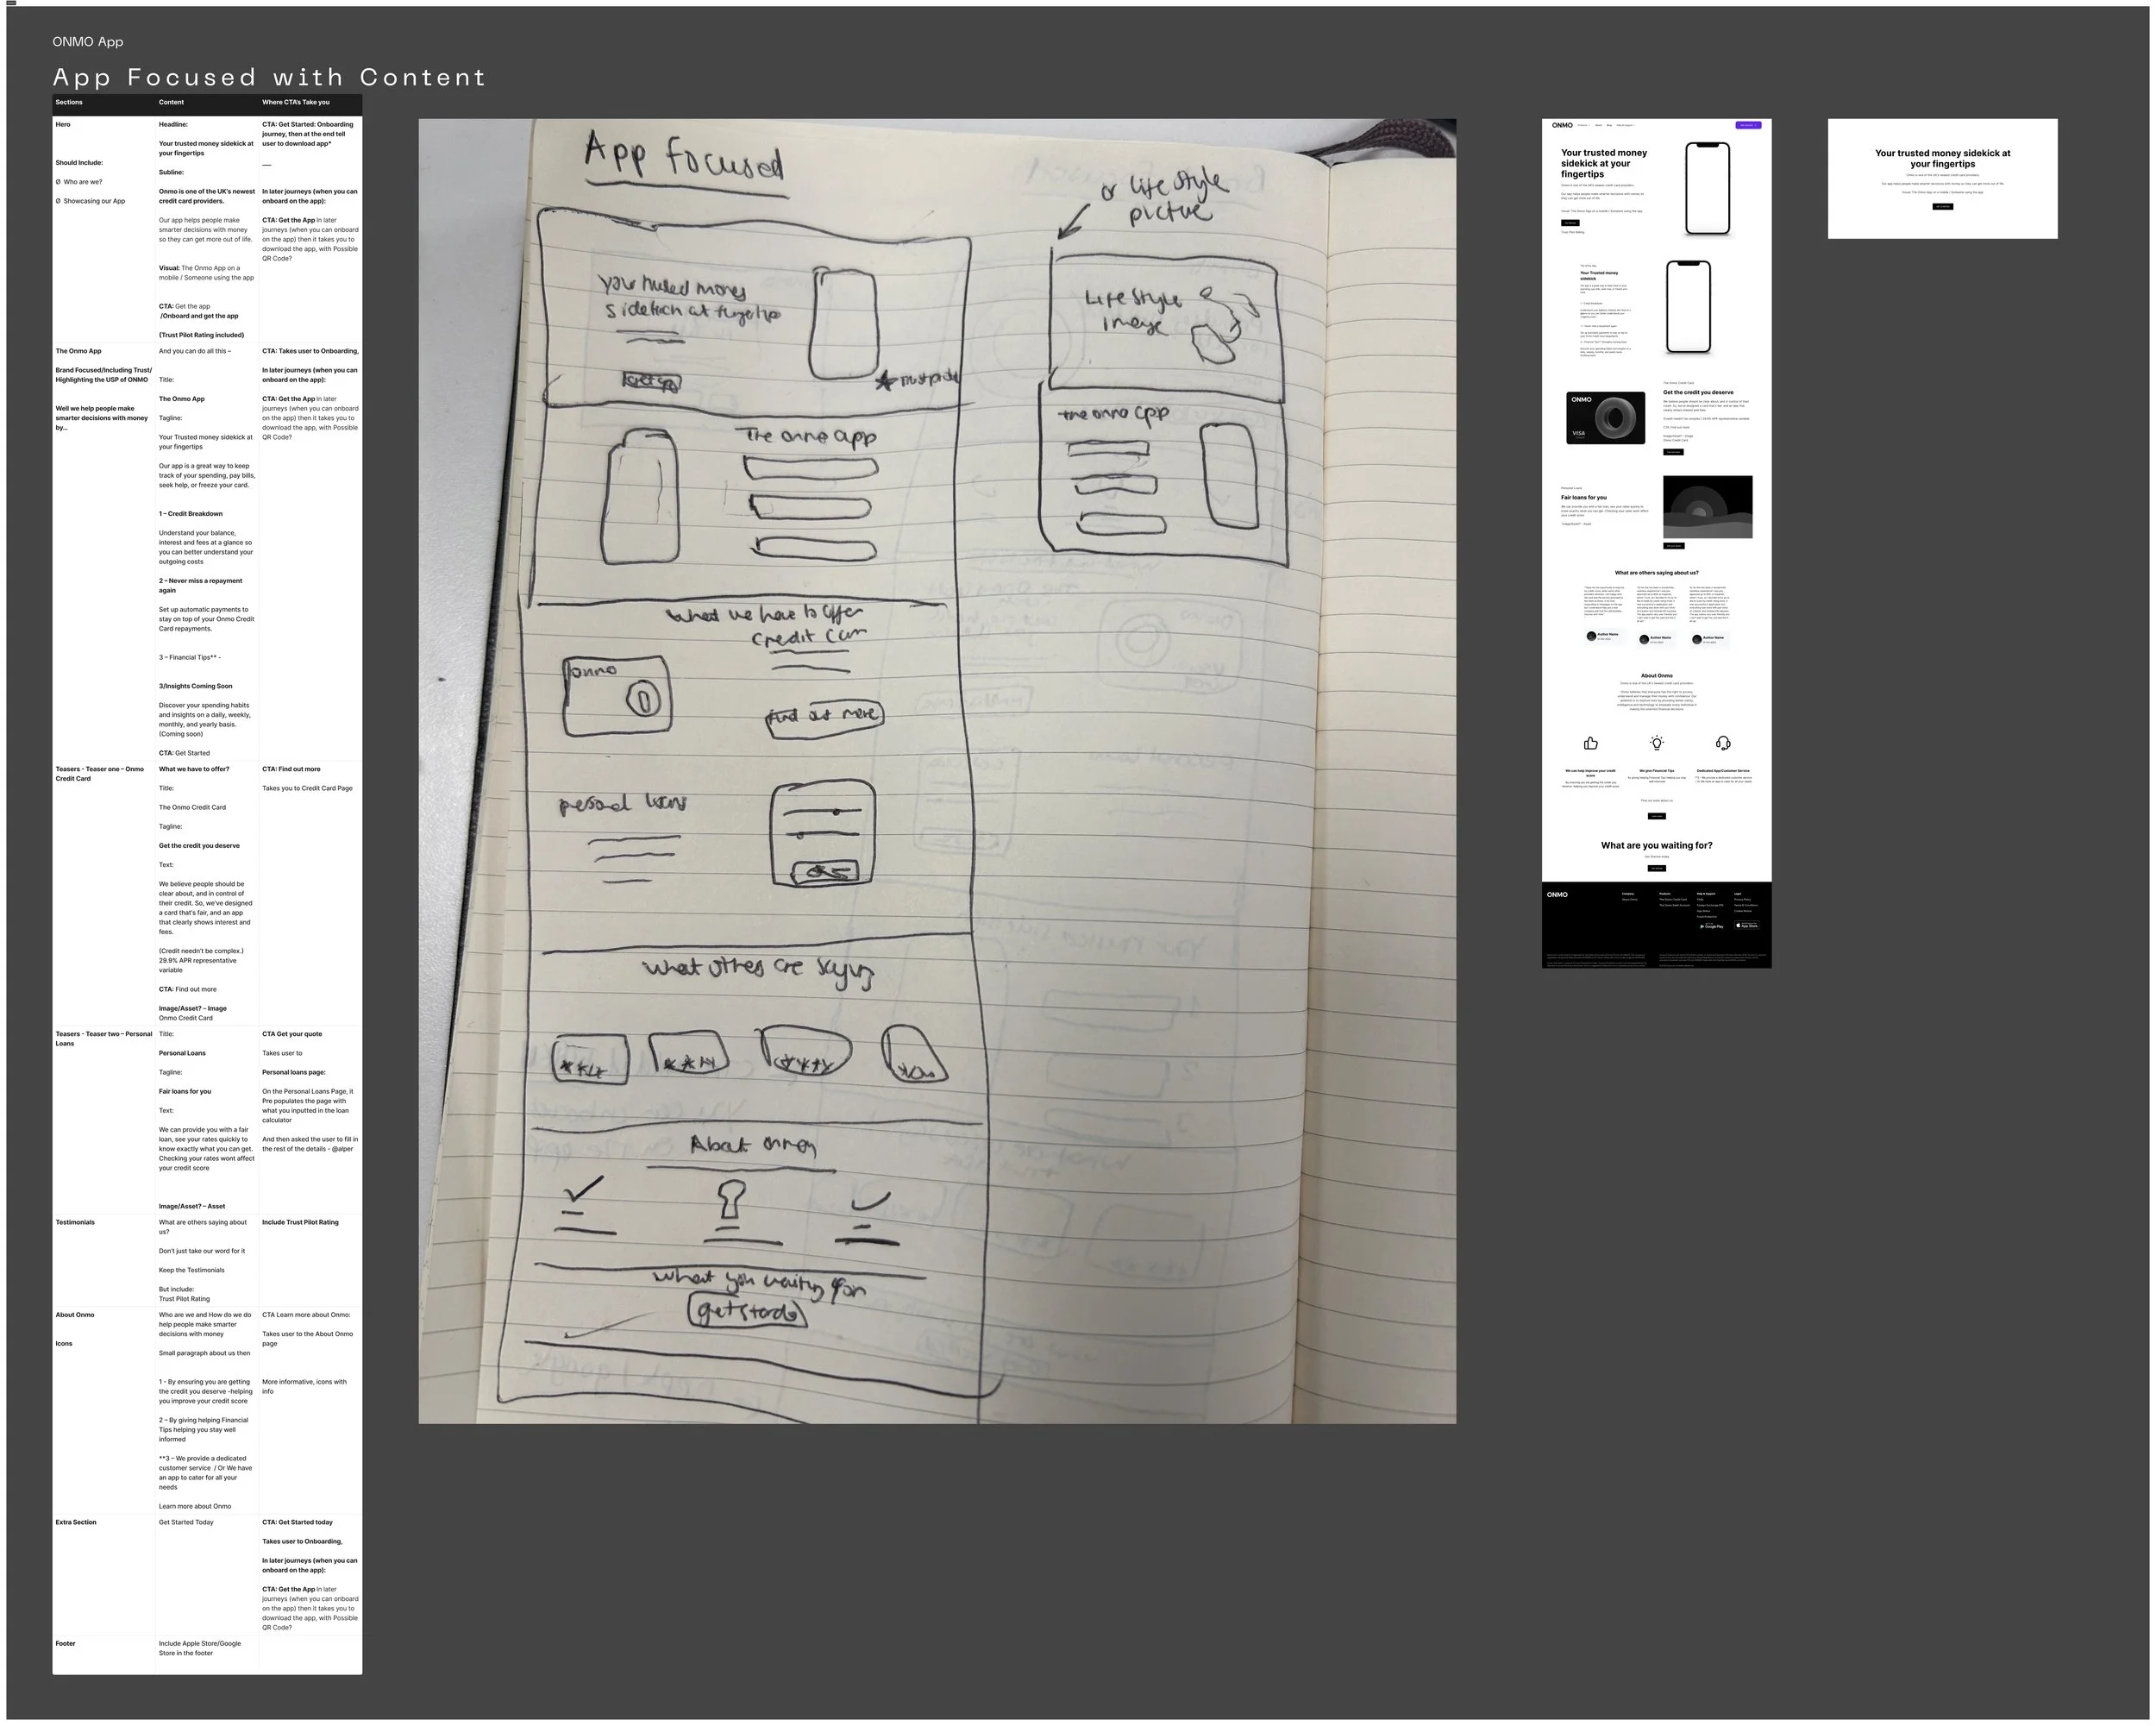Click the ONMO logo in mockup header
Screen dimensions: 2156x1726
[1561, 125]
